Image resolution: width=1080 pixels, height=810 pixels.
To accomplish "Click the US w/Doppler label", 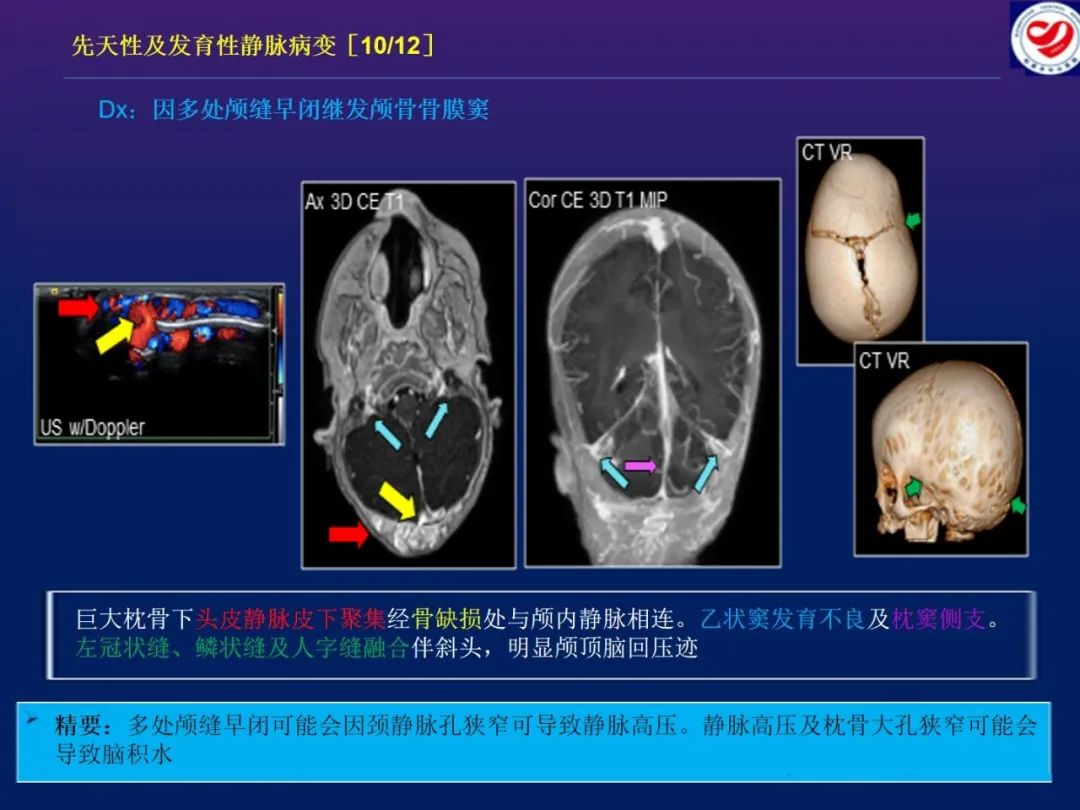I will 92,427.
